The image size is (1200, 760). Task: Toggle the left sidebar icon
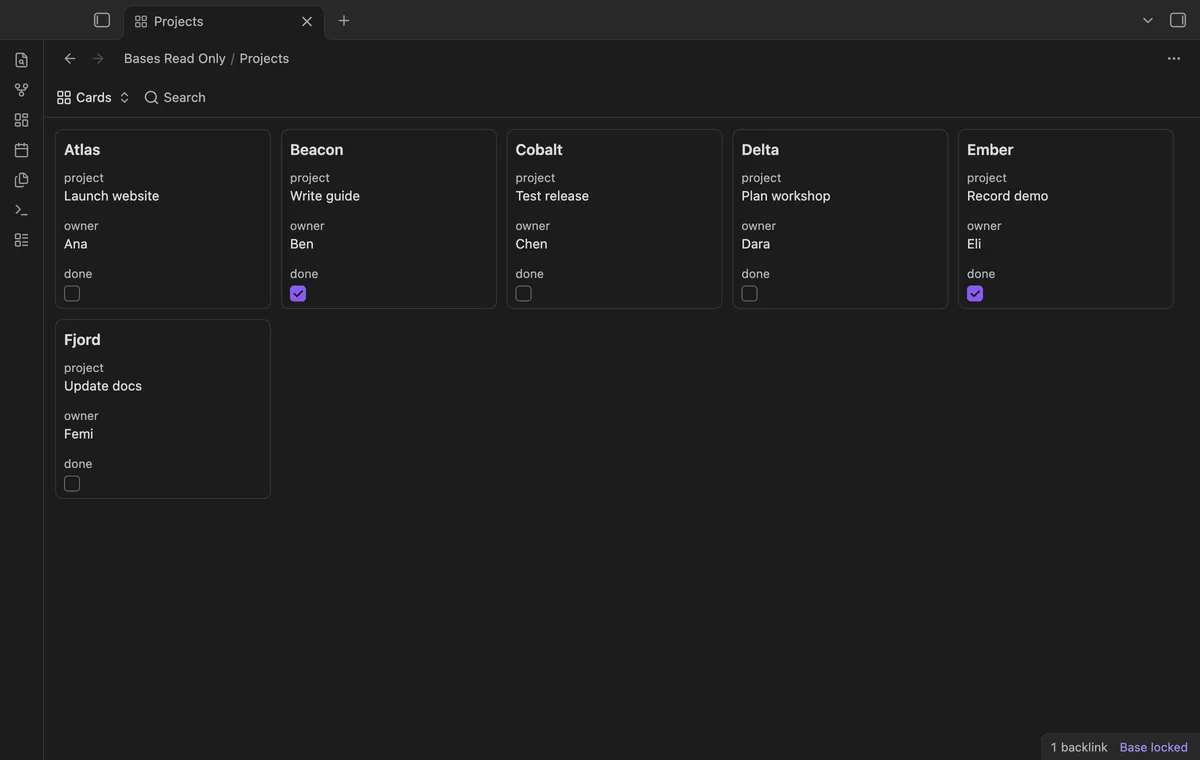pos(102,20)
